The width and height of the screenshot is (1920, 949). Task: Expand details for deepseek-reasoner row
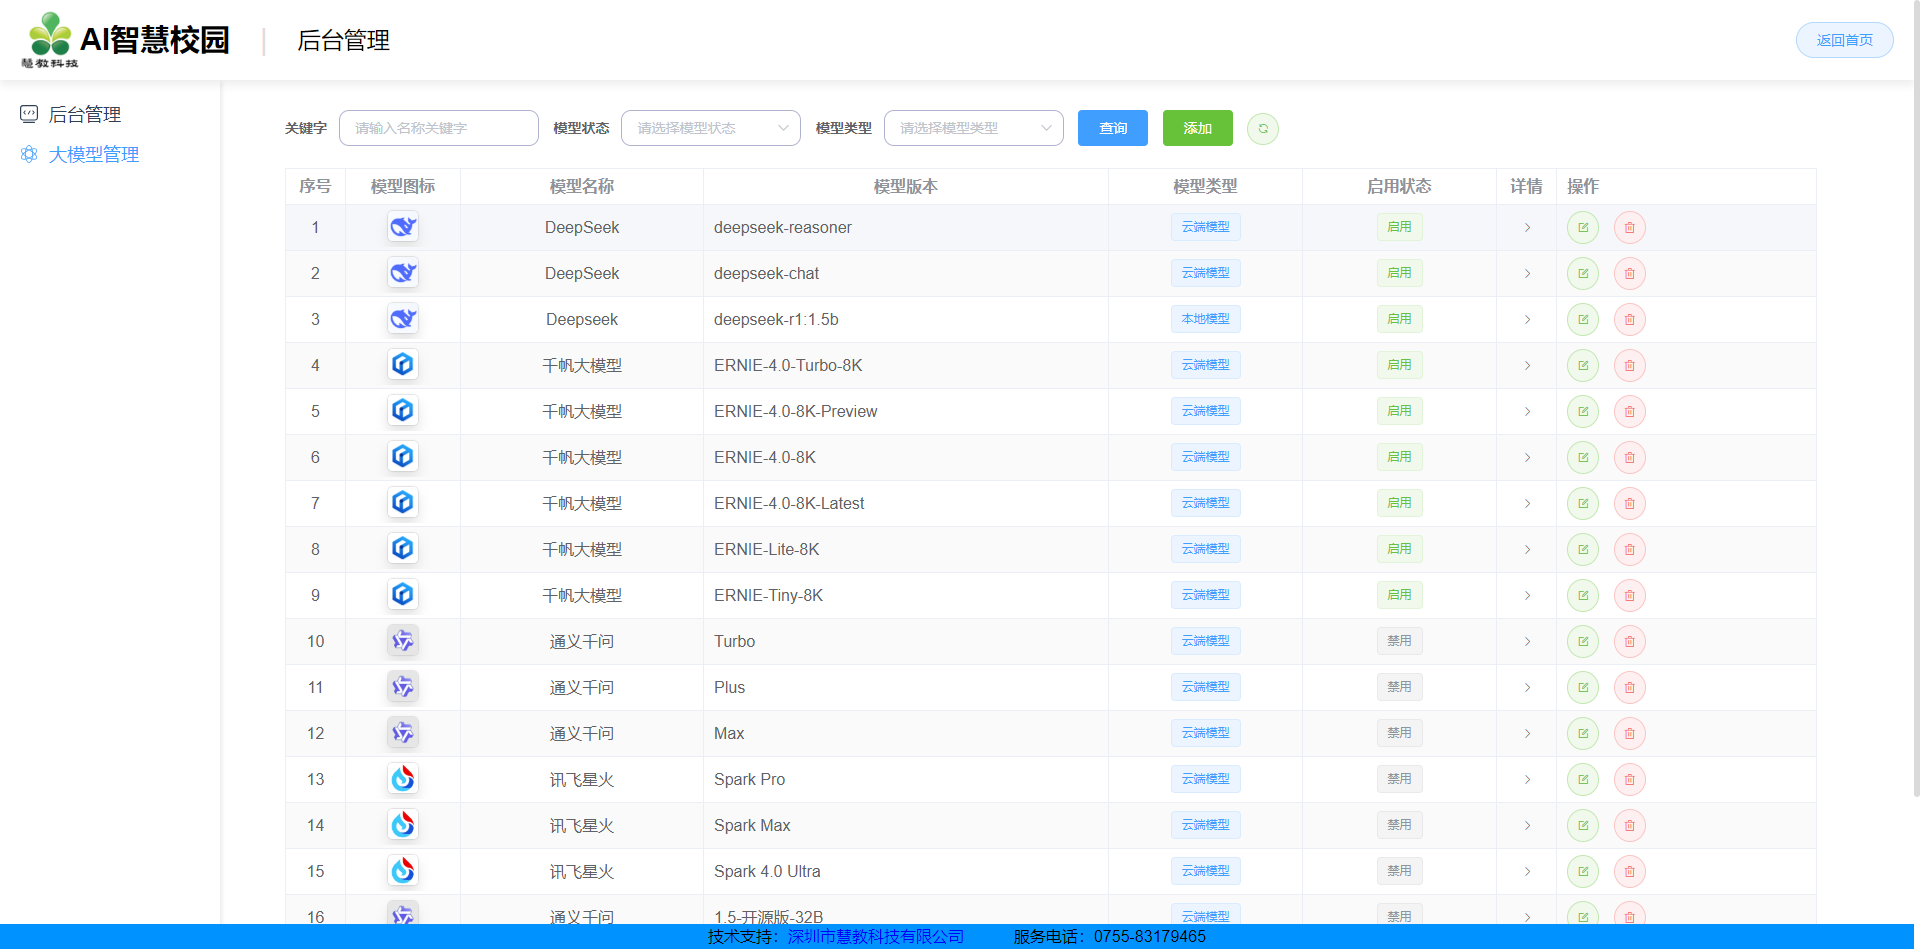click(x=1527, y=227)
